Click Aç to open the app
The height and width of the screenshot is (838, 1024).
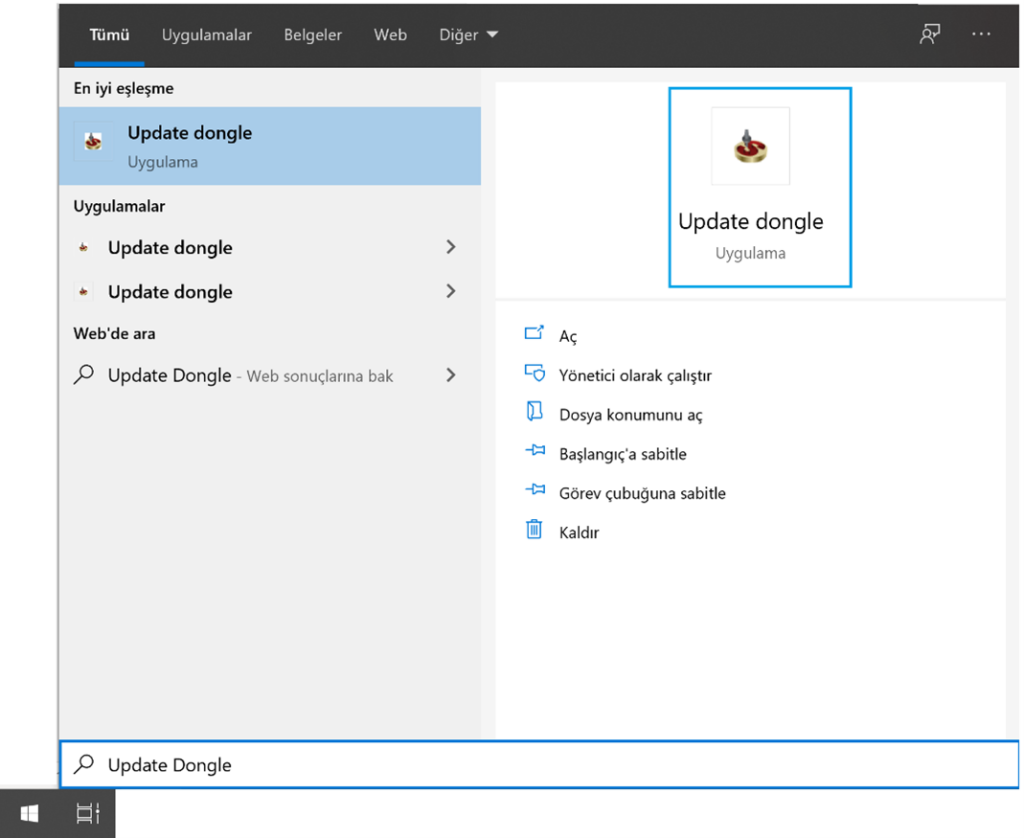568,337
